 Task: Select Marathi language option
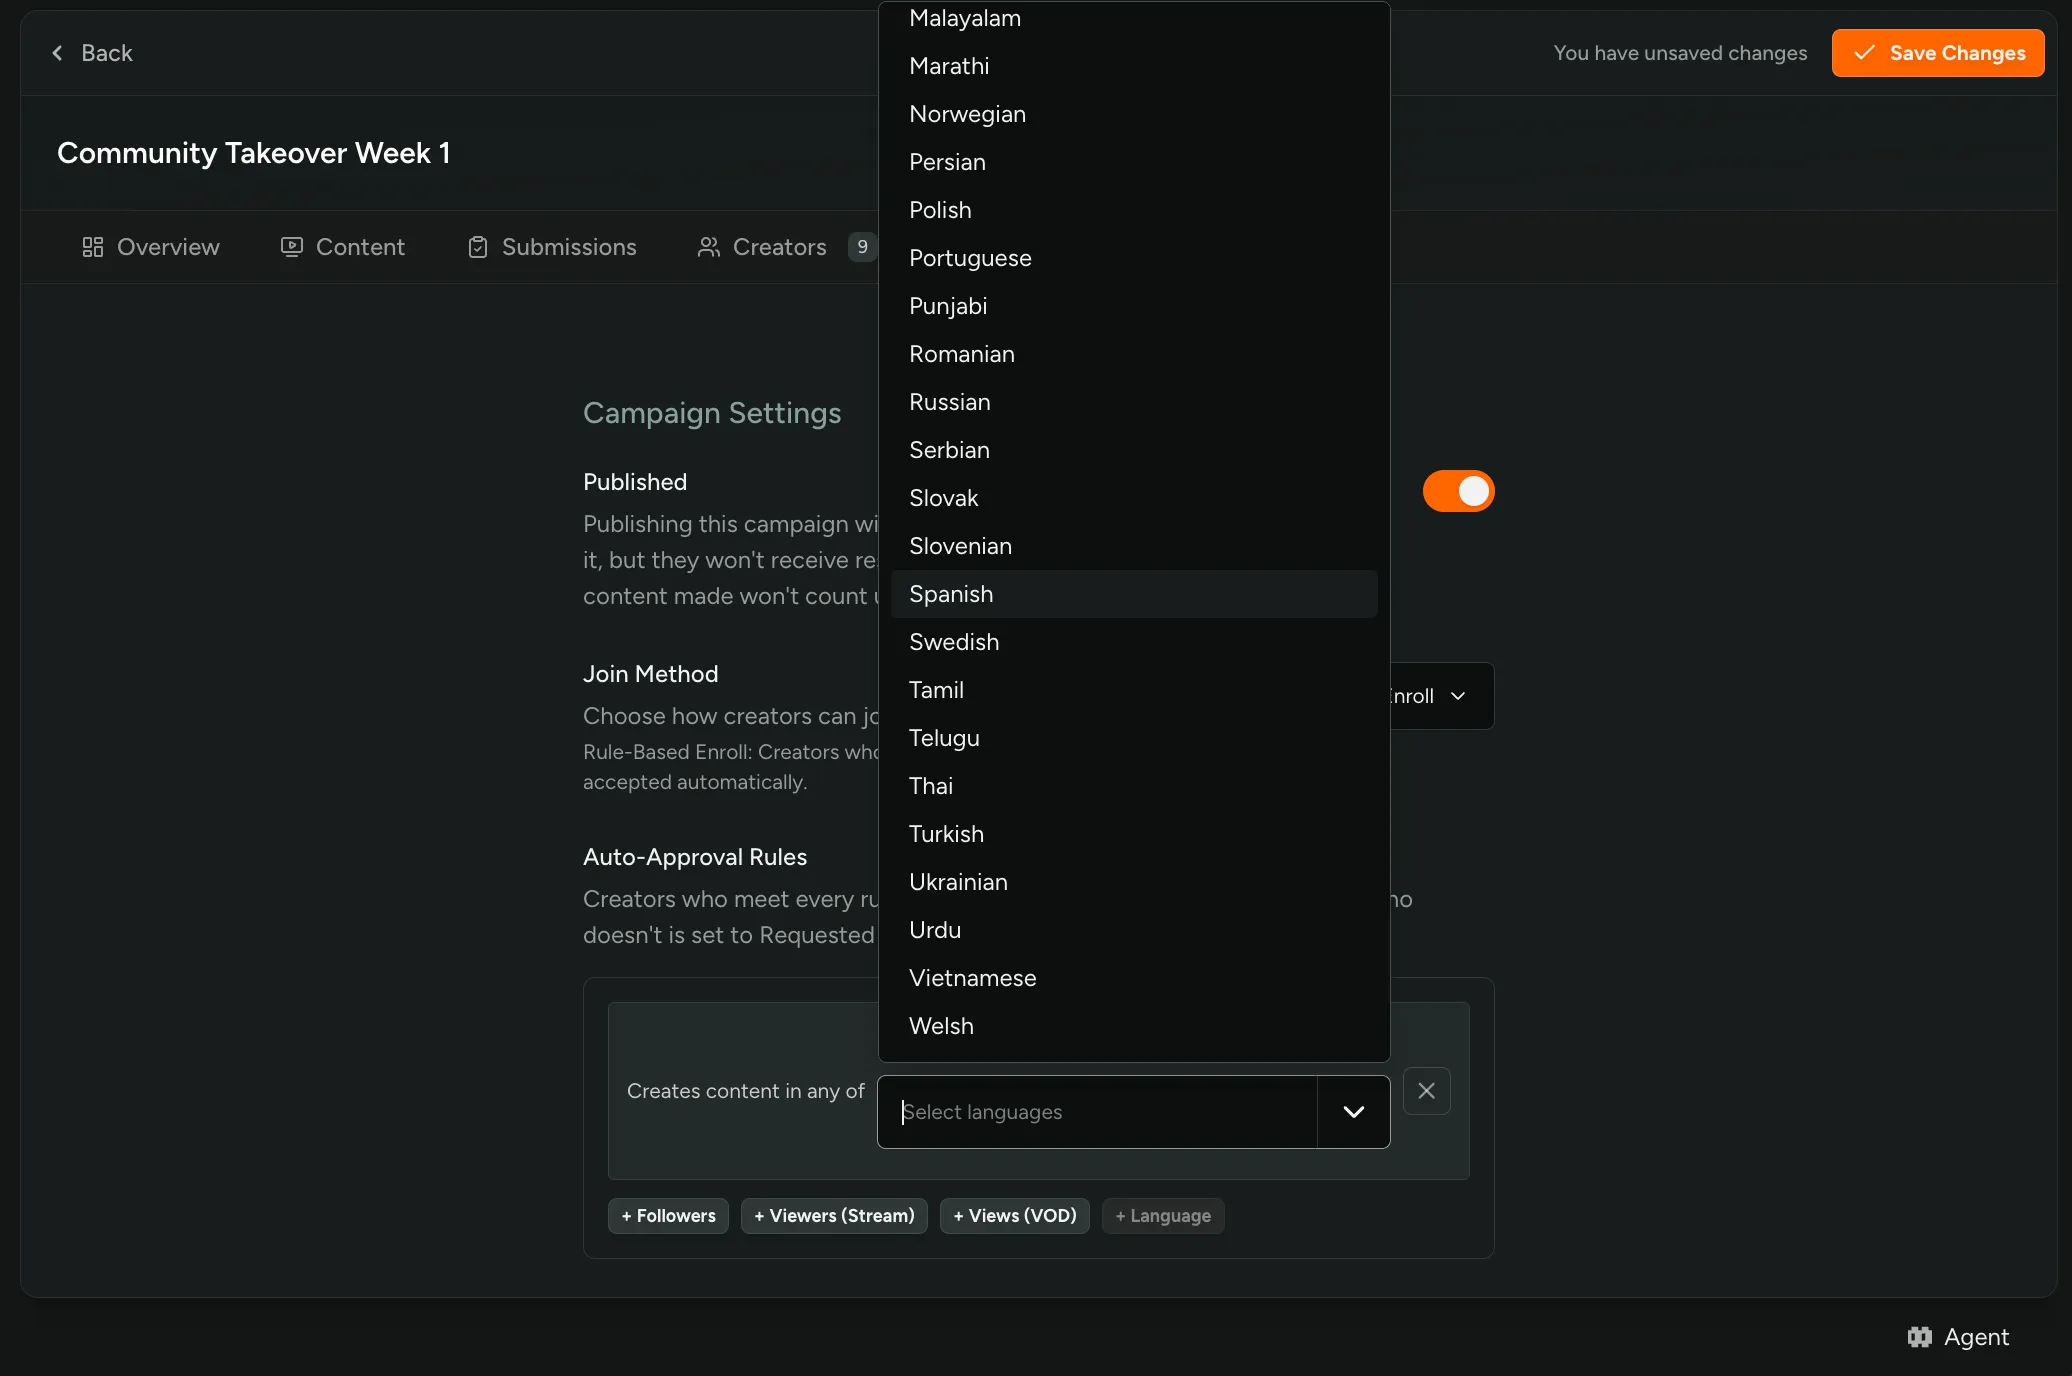[x=1134, y=66]
